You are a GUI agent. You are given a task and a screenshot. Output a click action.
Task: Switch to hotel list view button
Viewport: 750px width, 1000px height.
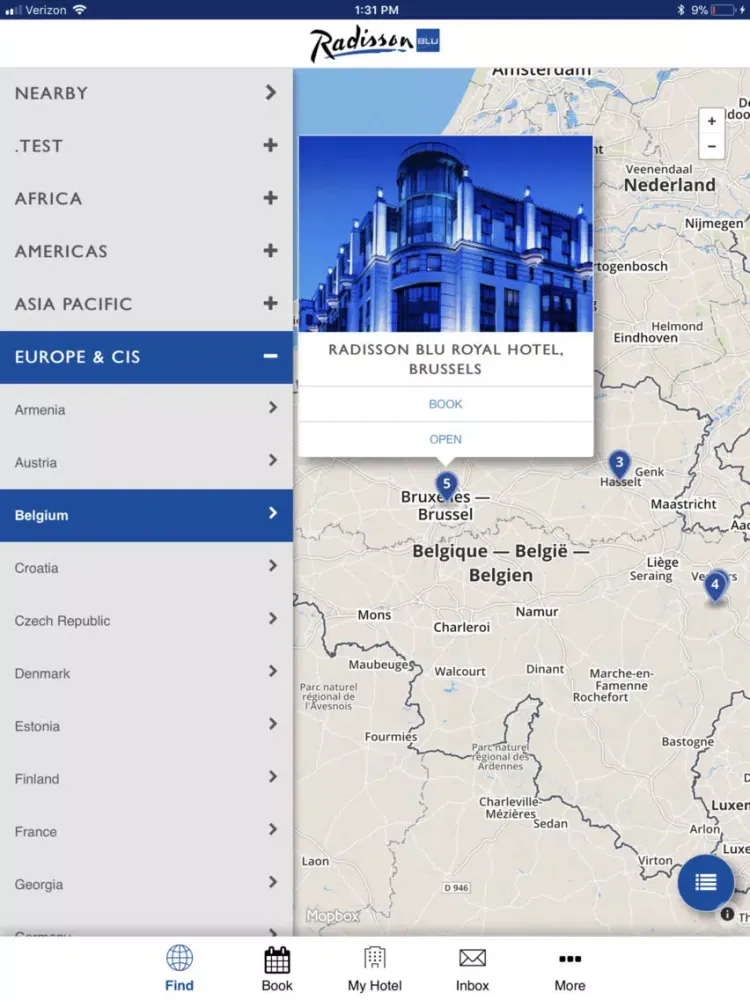point(705,882)
